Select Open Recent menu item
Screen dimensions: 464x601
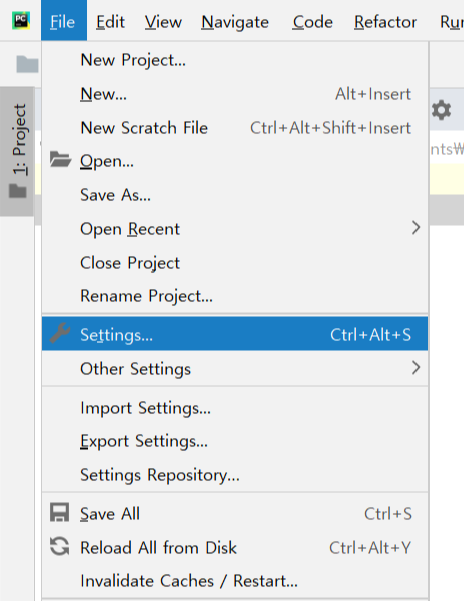point(235,229)
